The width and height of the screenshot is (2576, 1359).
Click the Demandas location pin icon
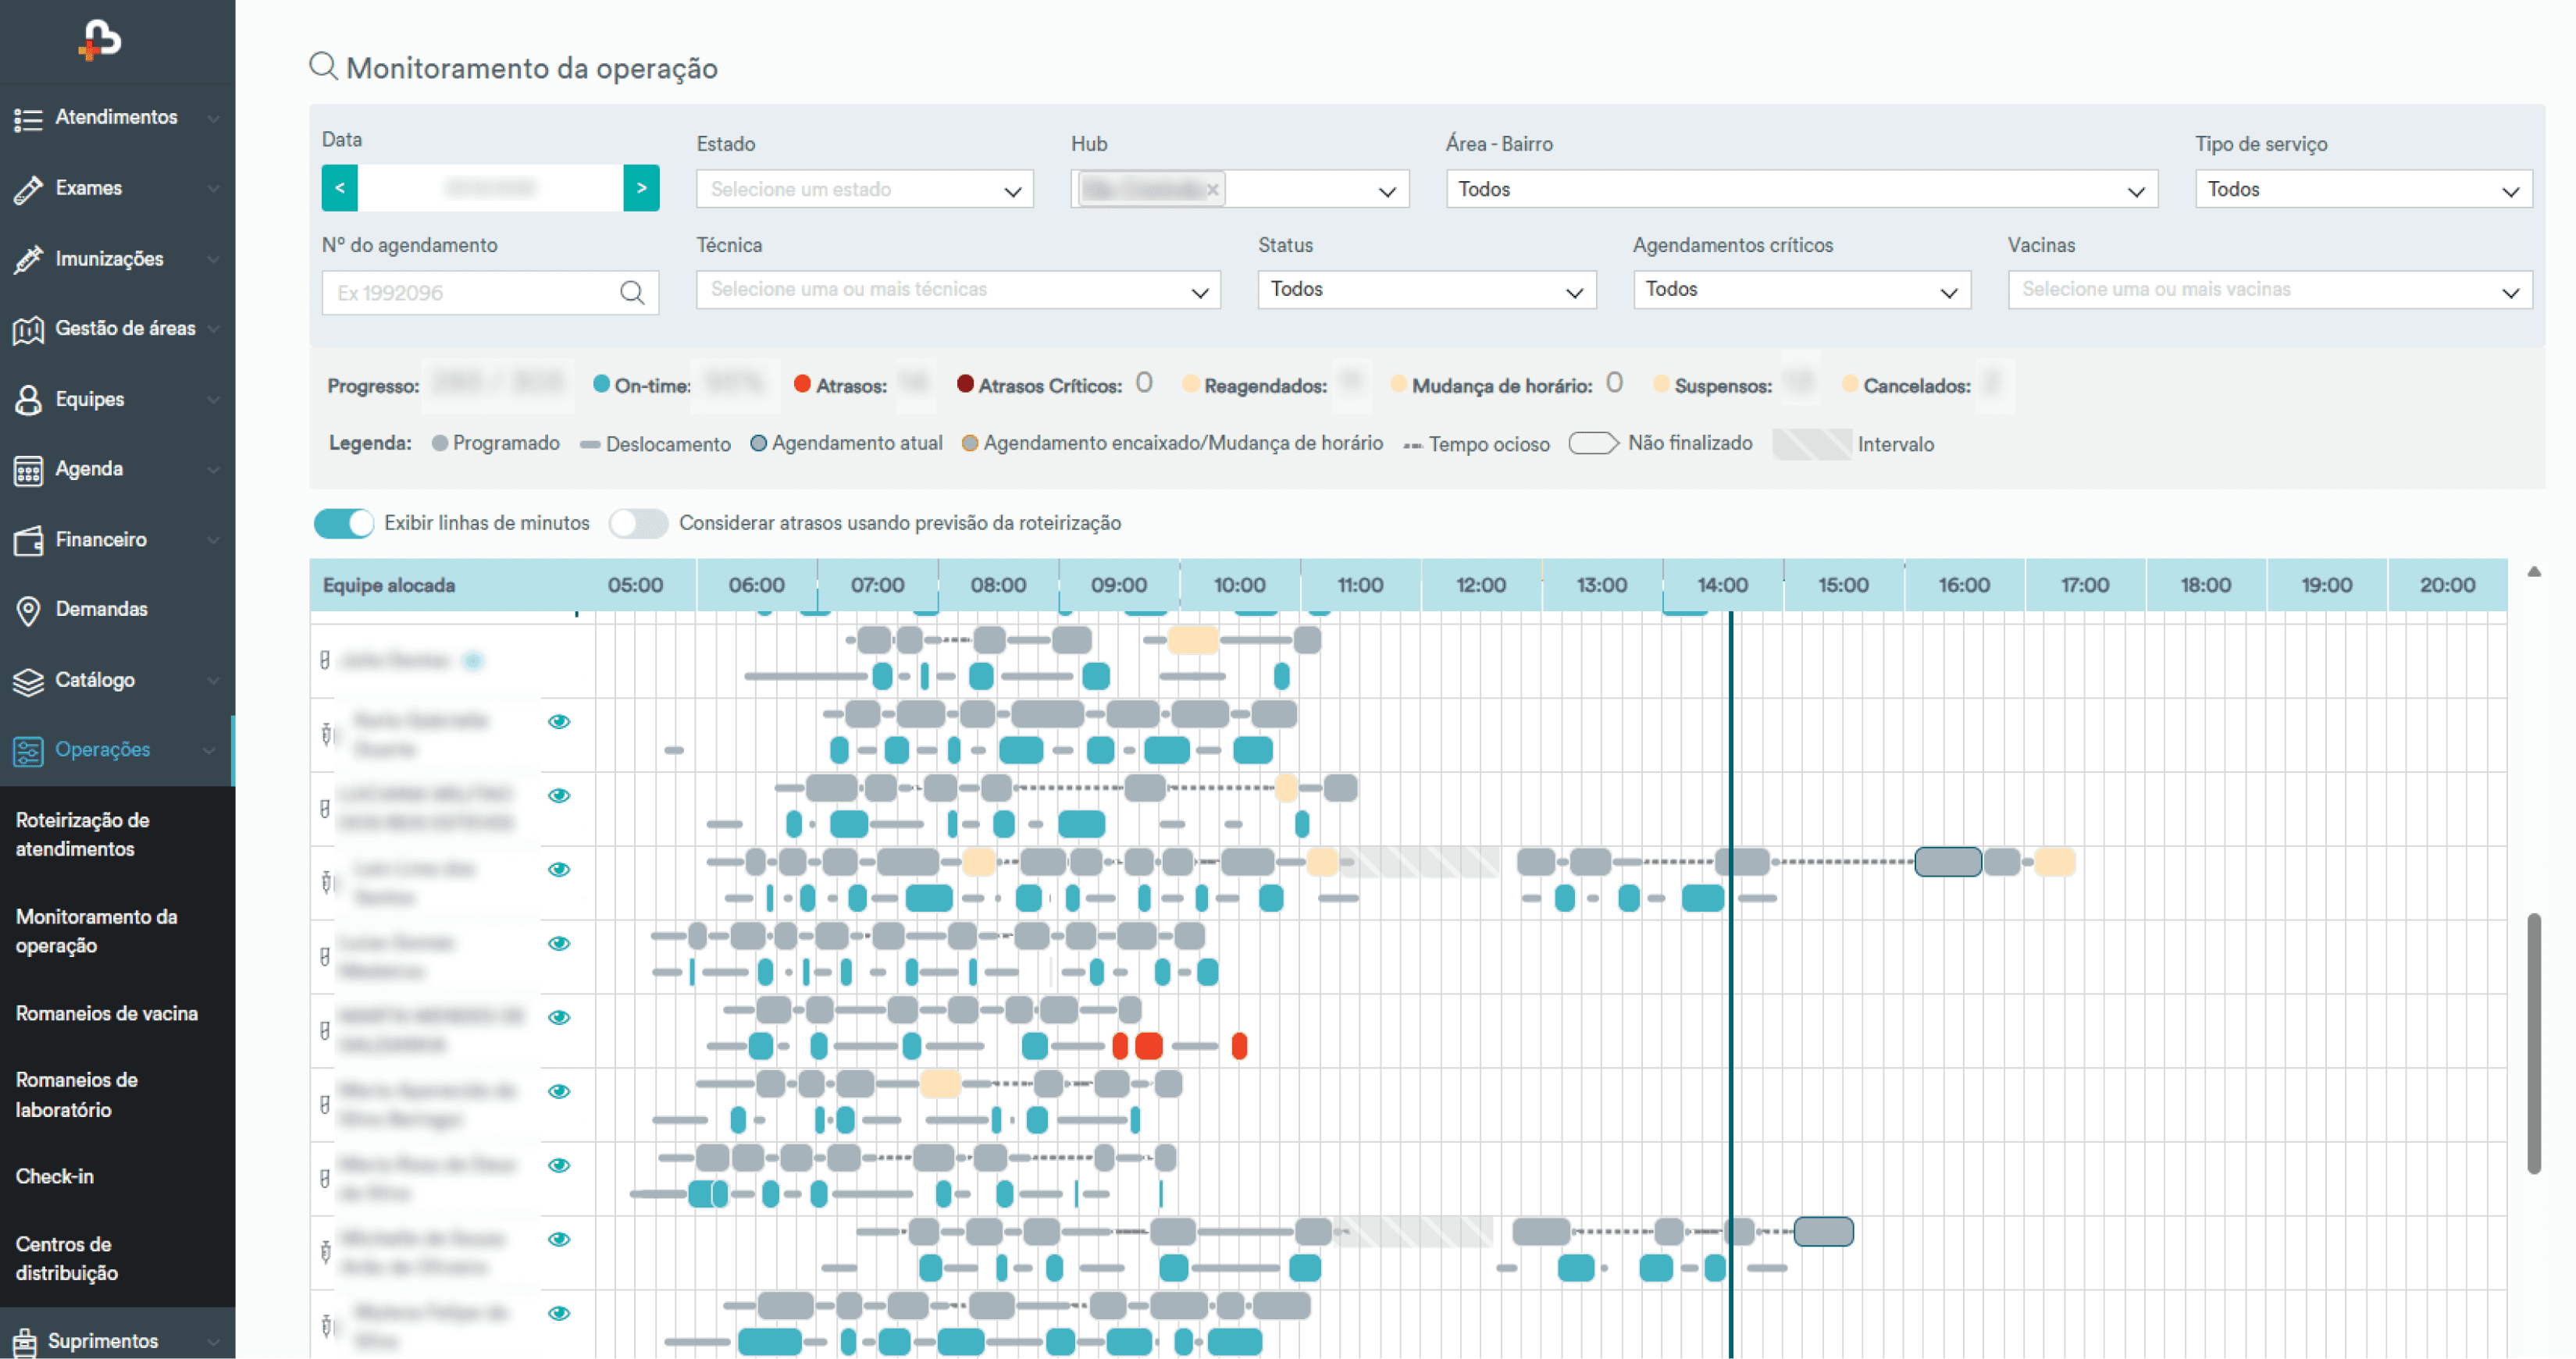pos(28,610)
